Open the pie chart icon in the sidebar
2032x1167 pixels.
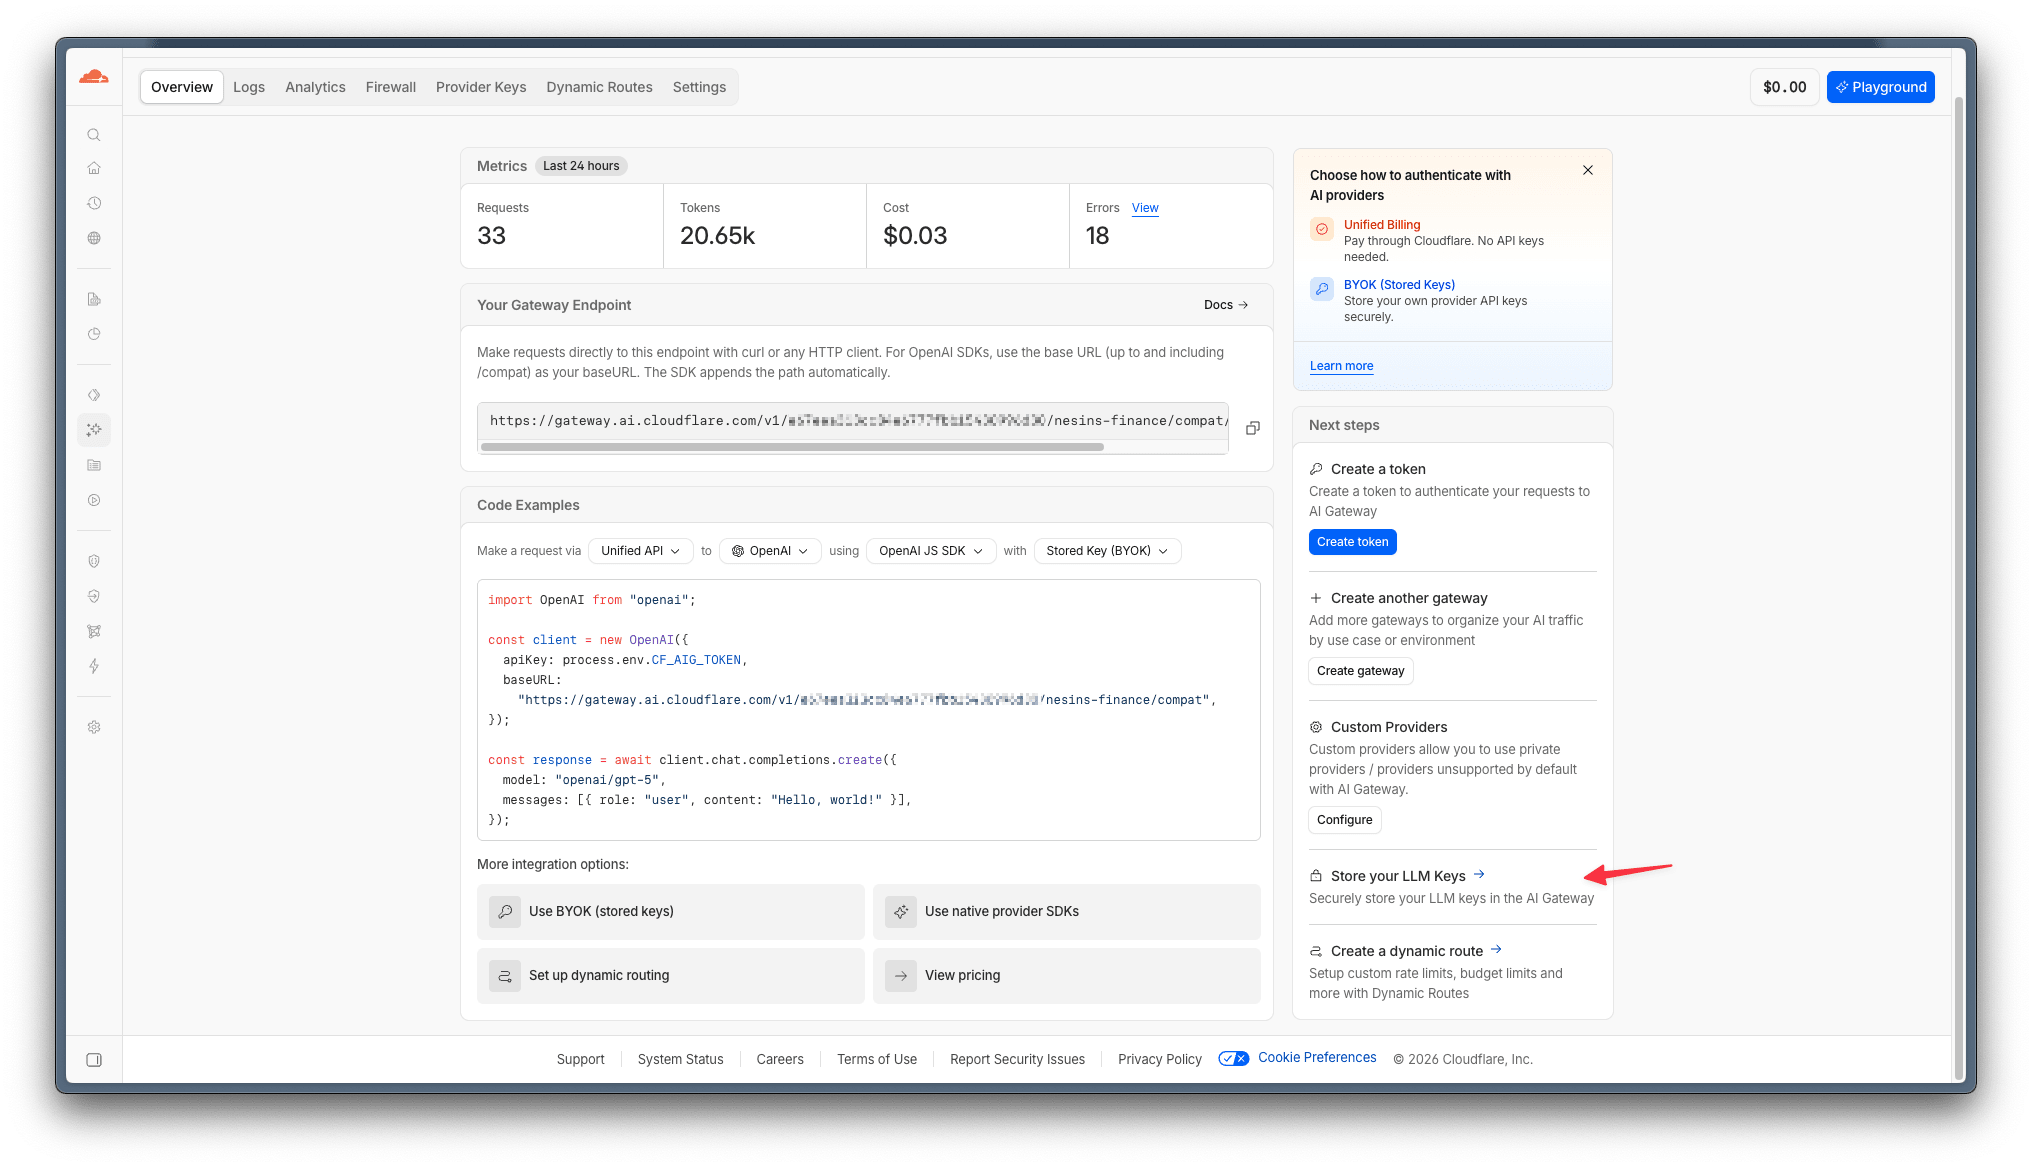point(94,334)
